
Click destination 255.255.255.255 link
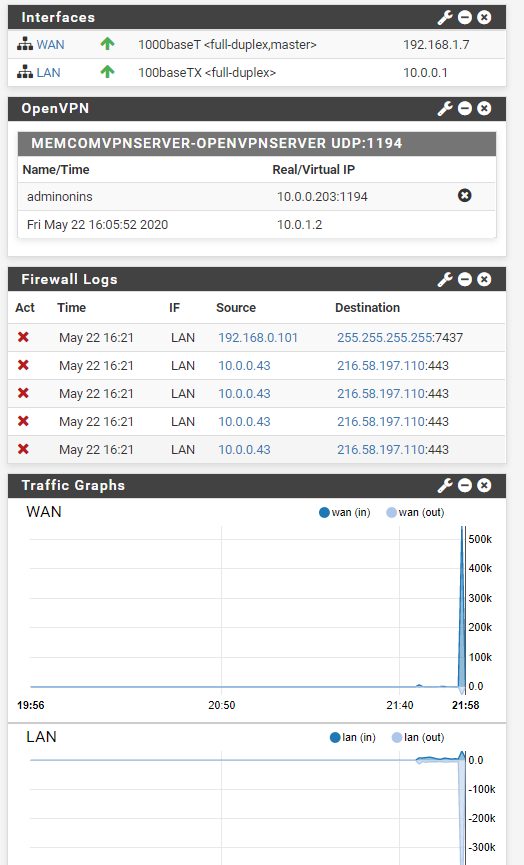385,338
